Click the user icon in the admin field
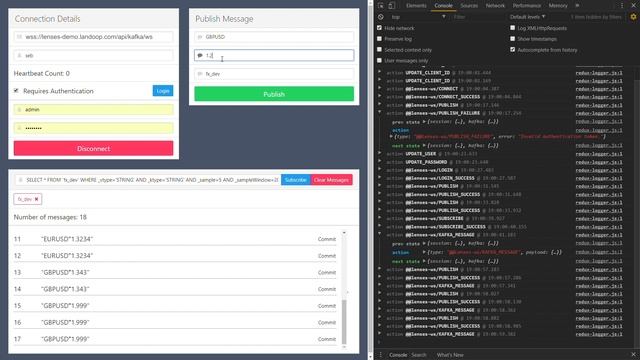Image resolution: width=640 pixels, height=360 pixels. point(19,110)
